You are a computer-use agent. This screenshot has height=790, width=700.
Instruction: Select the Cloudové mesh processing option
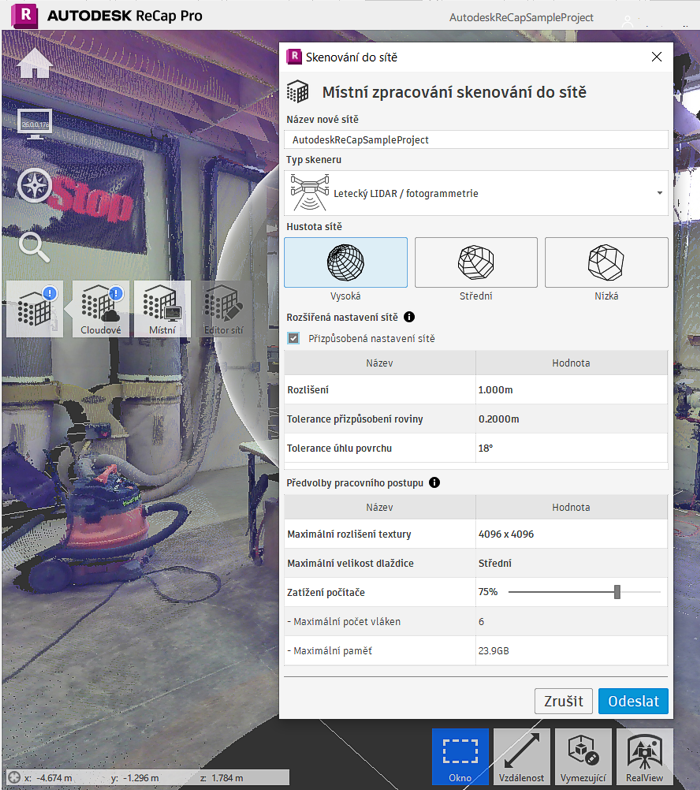(x=100, y=308)
